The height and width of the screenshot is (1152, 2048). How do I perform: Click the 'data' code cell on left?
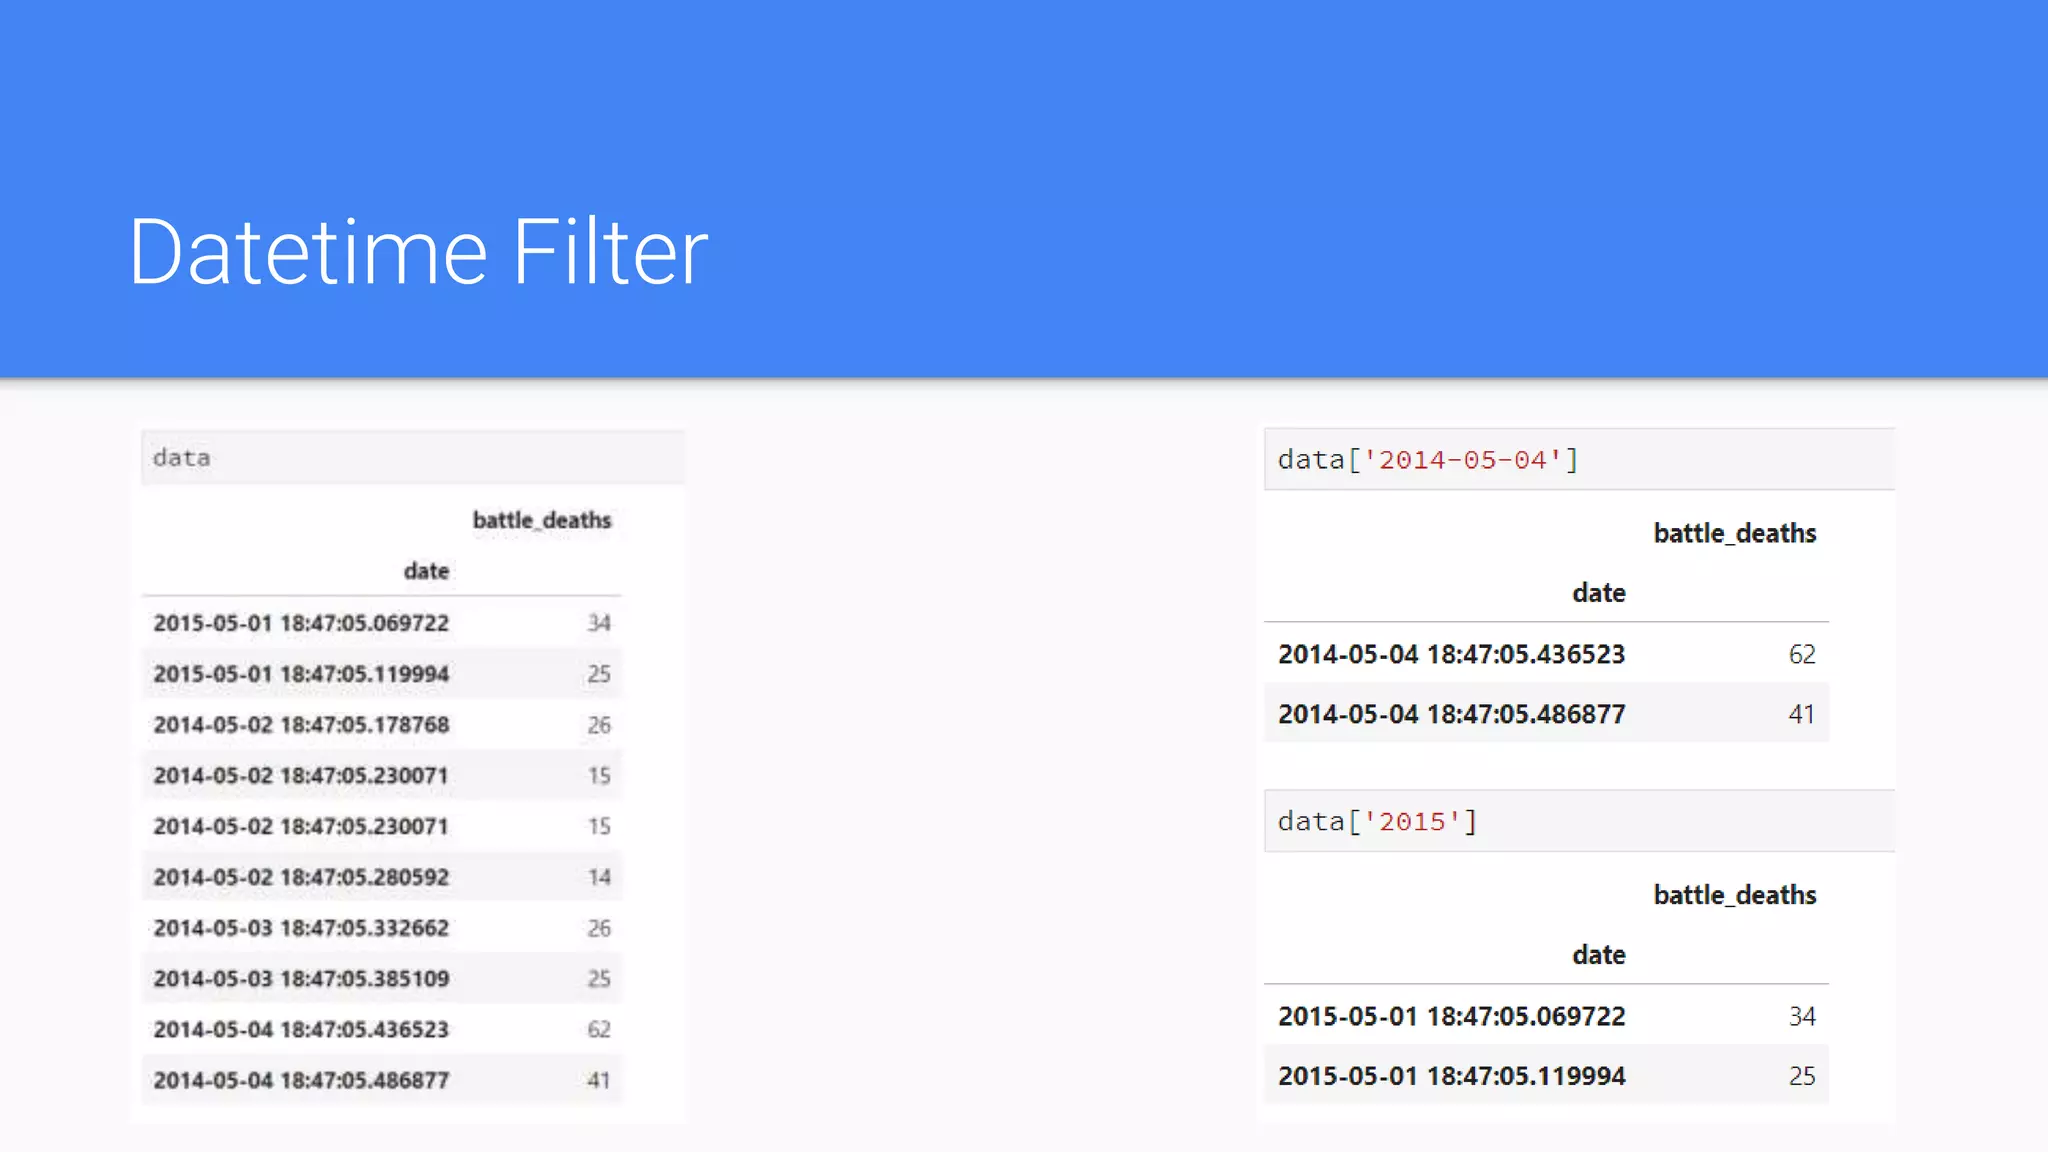coord(412,458)
